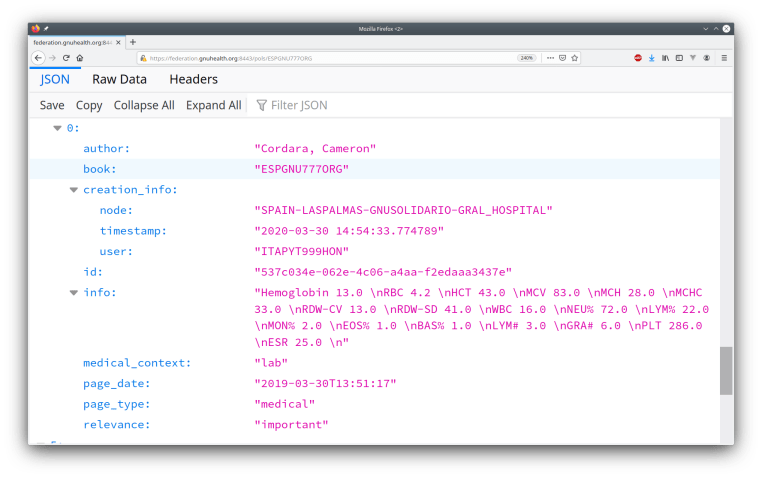Reload the current page

[66, 58]
